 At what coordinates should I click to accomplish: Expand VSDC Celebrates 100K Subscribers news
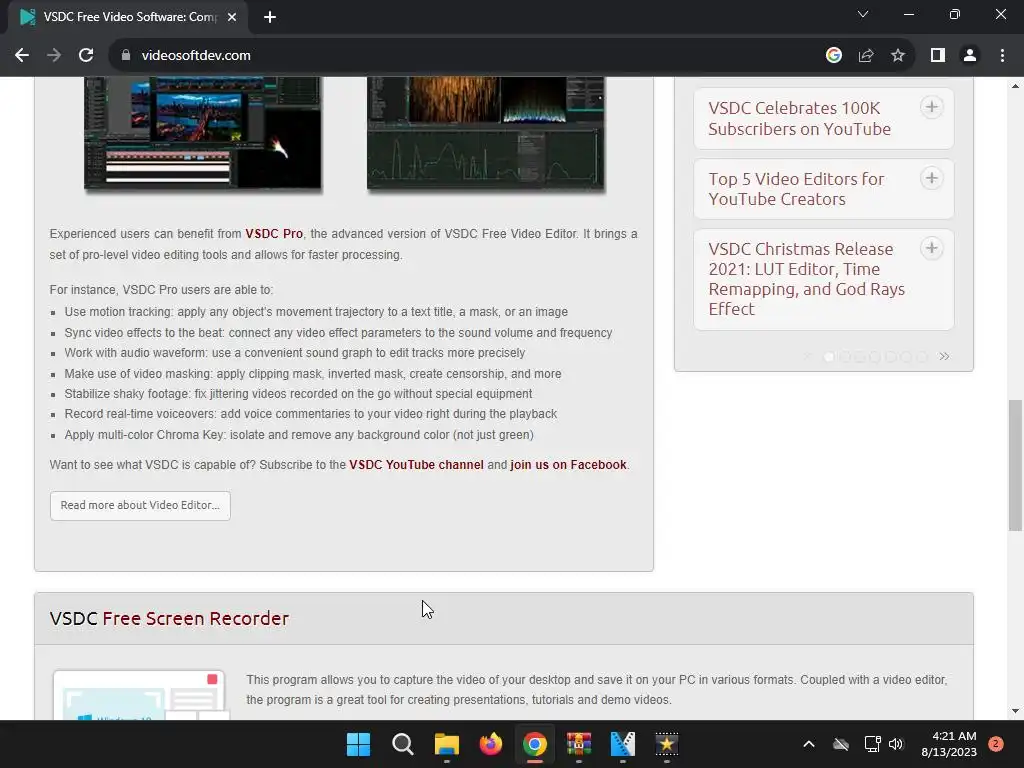tap(932, 107)
